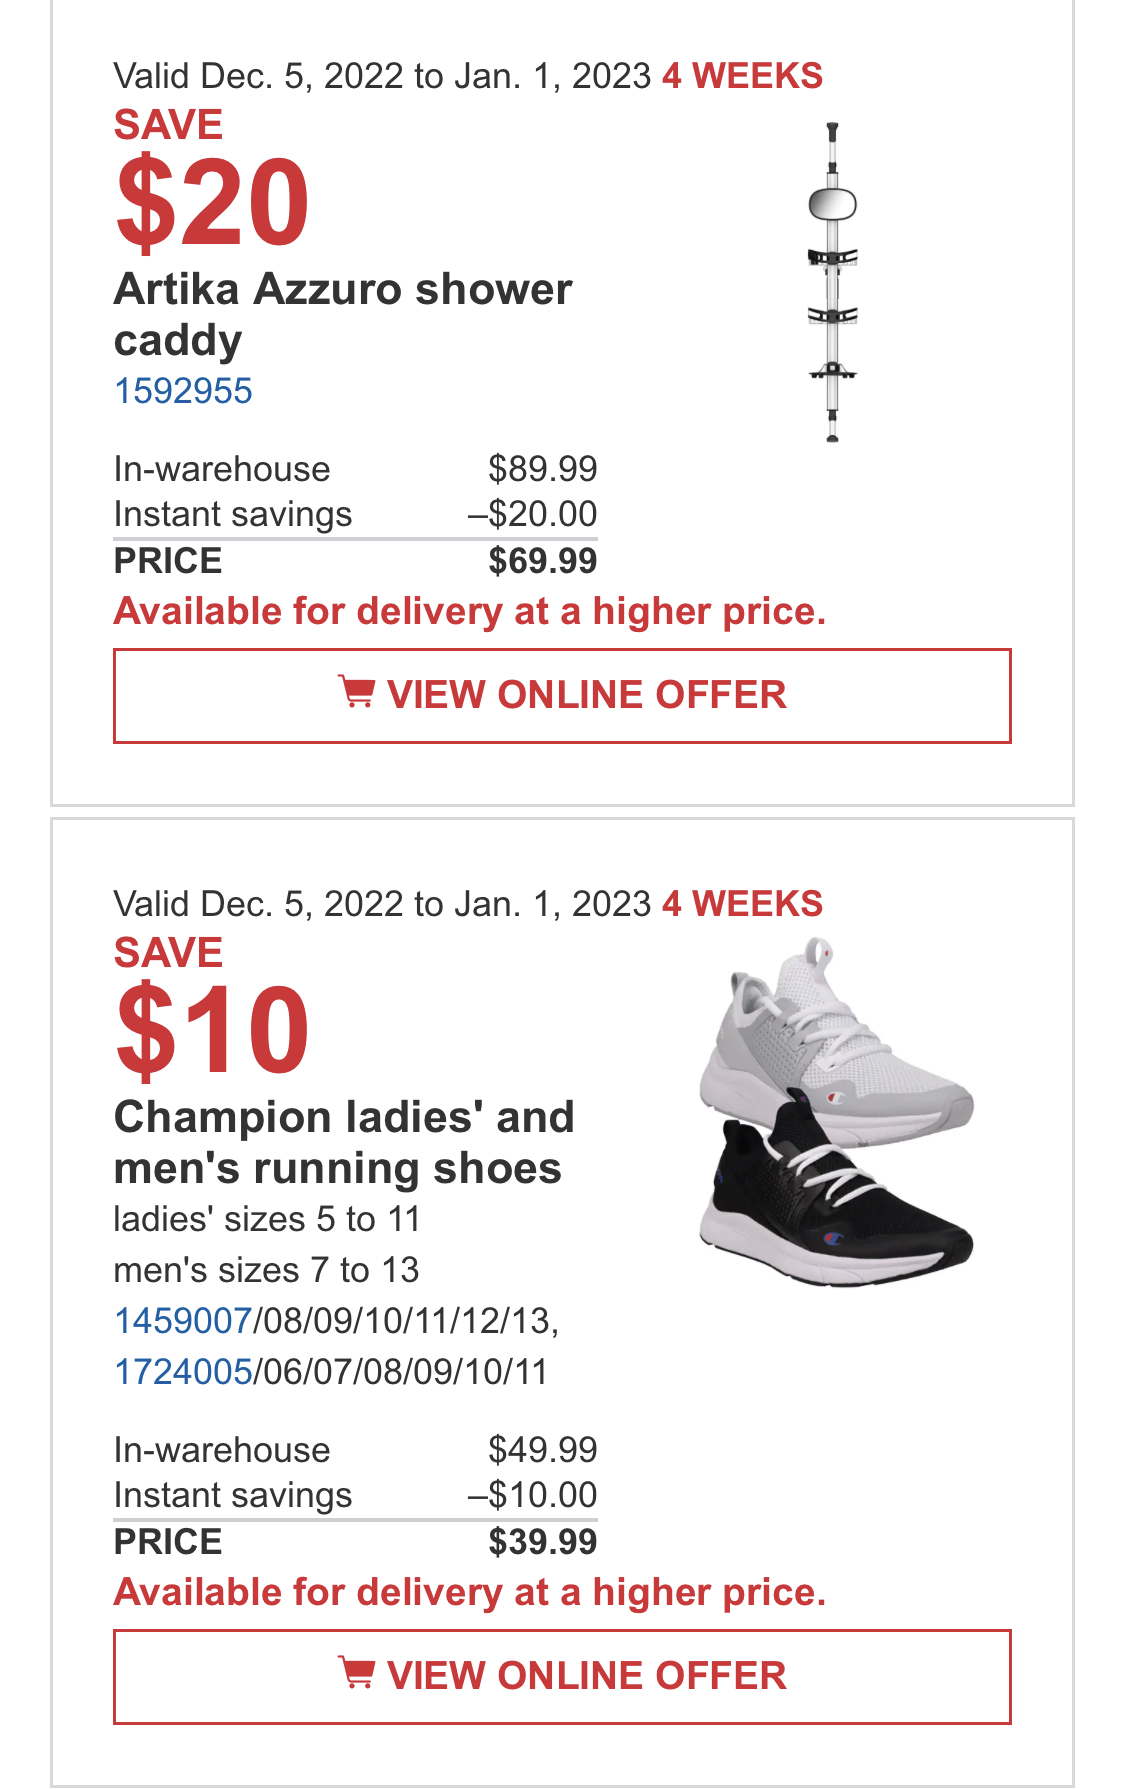The height and width of the screenshot is (1789, 1125).
Task: Click Artika Azzuro shower caddy title
Action: (x=343, y=314)
